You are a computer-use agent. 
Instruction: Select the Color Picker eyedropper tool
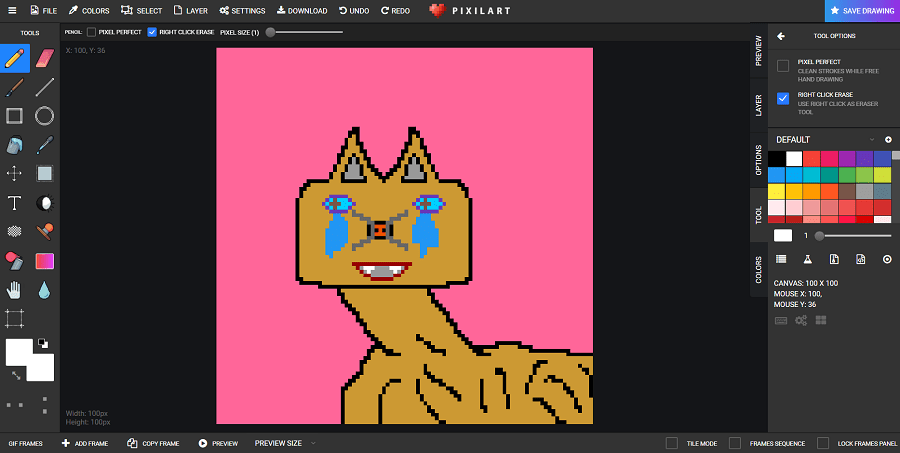tap(45, 145)
